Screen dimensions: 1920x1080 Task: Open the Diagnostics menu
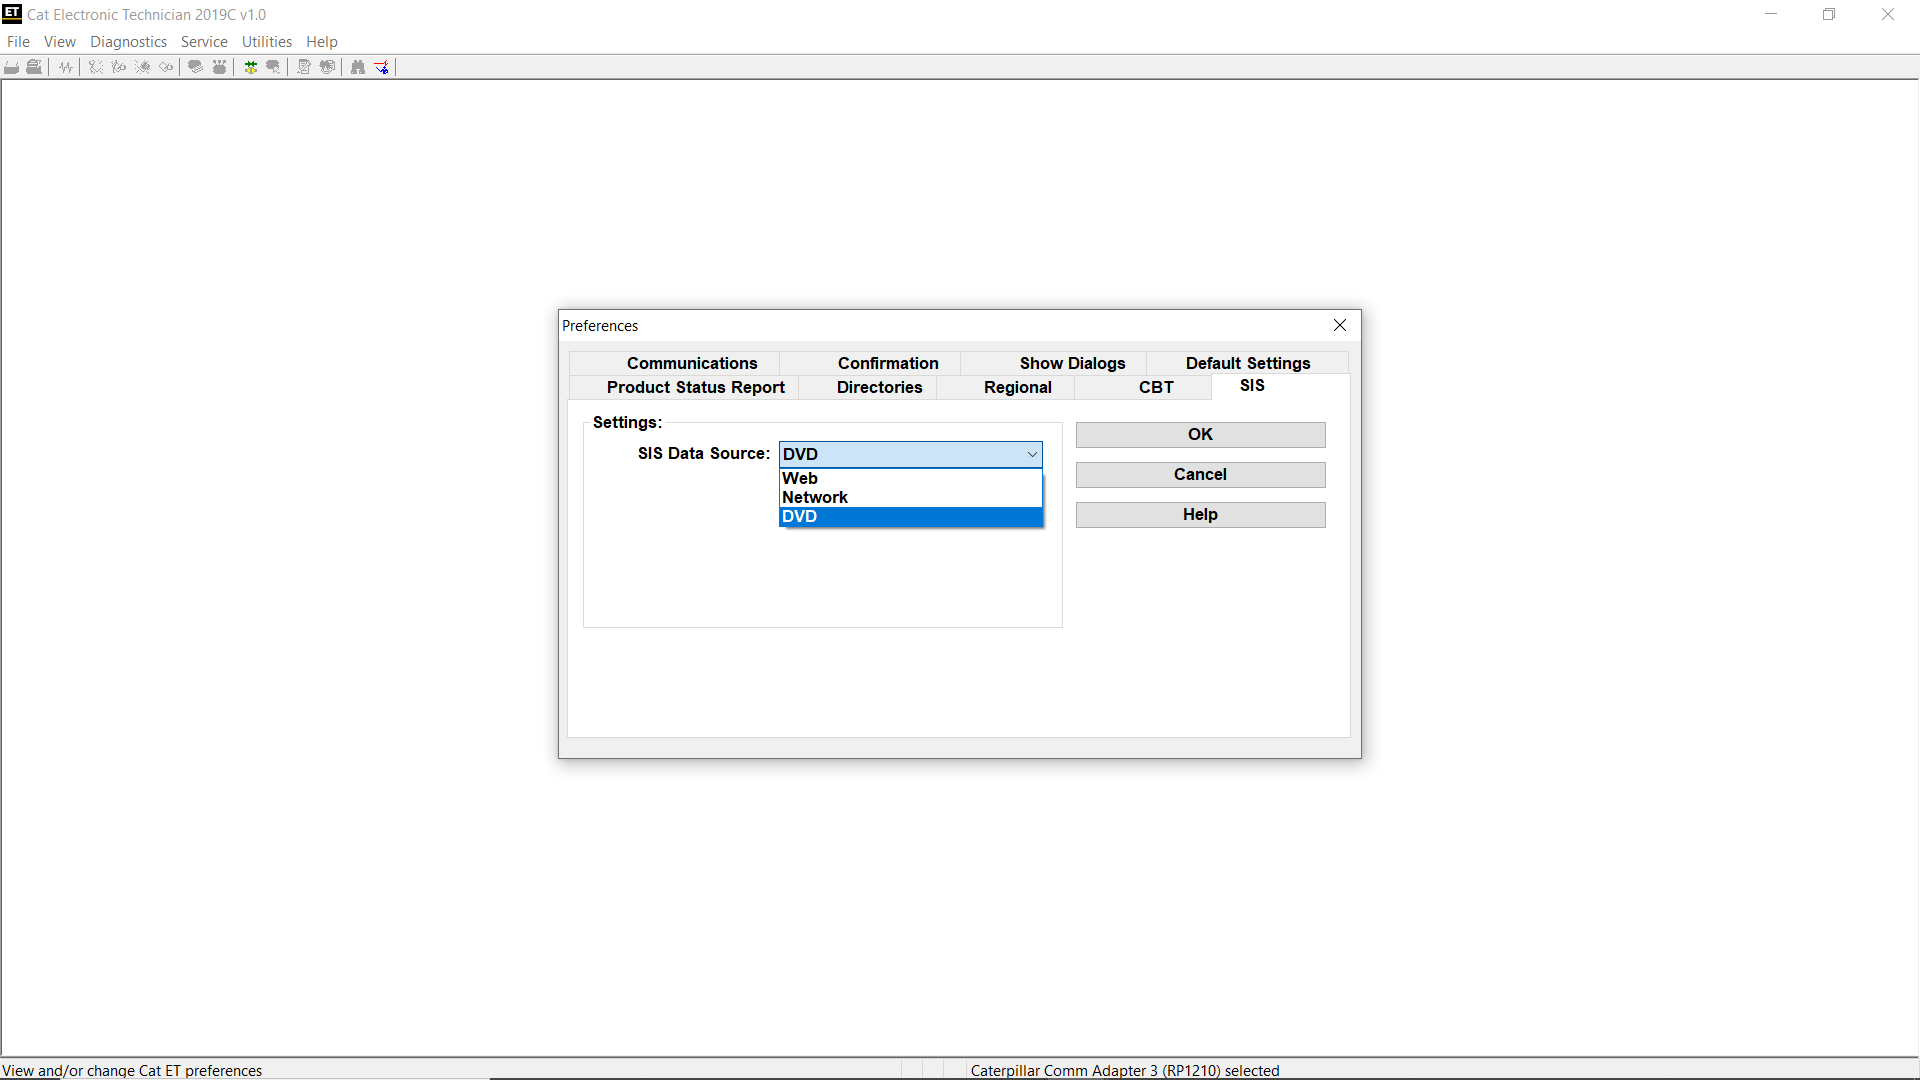coord(128,42)
